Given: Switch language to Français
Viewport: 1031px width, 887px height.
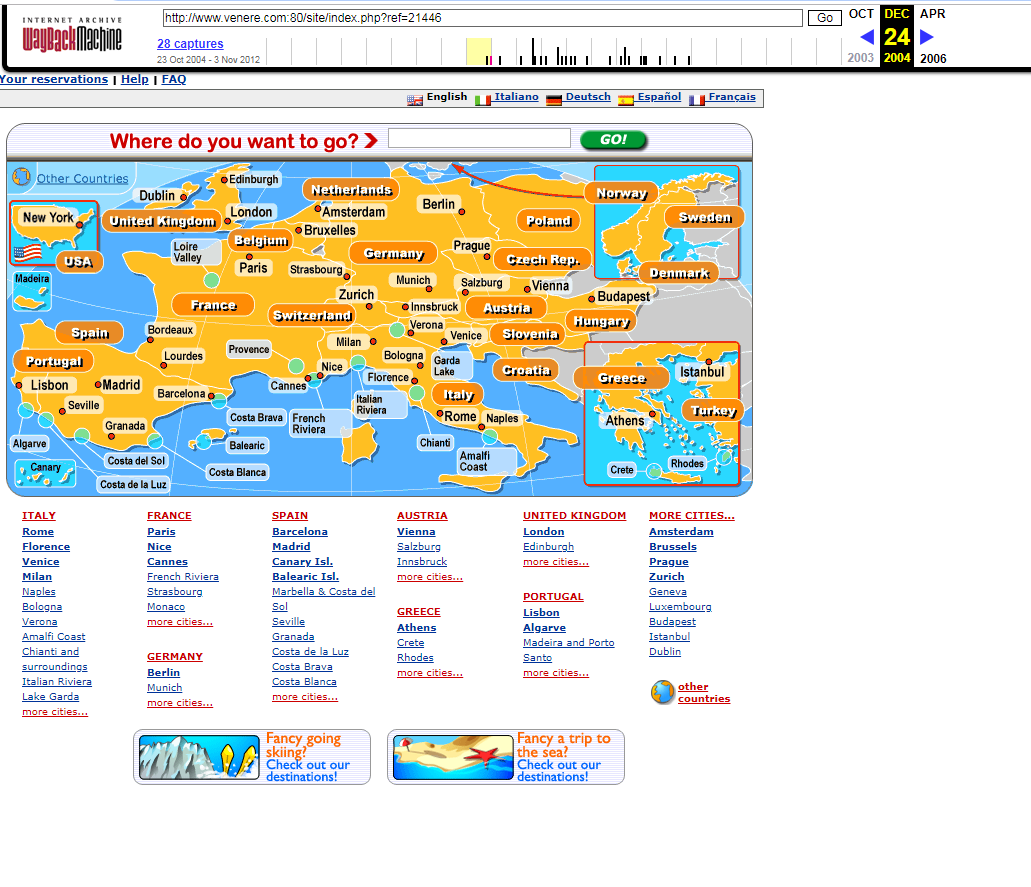Looking at the screenshot, I should (x=732, y=97).
